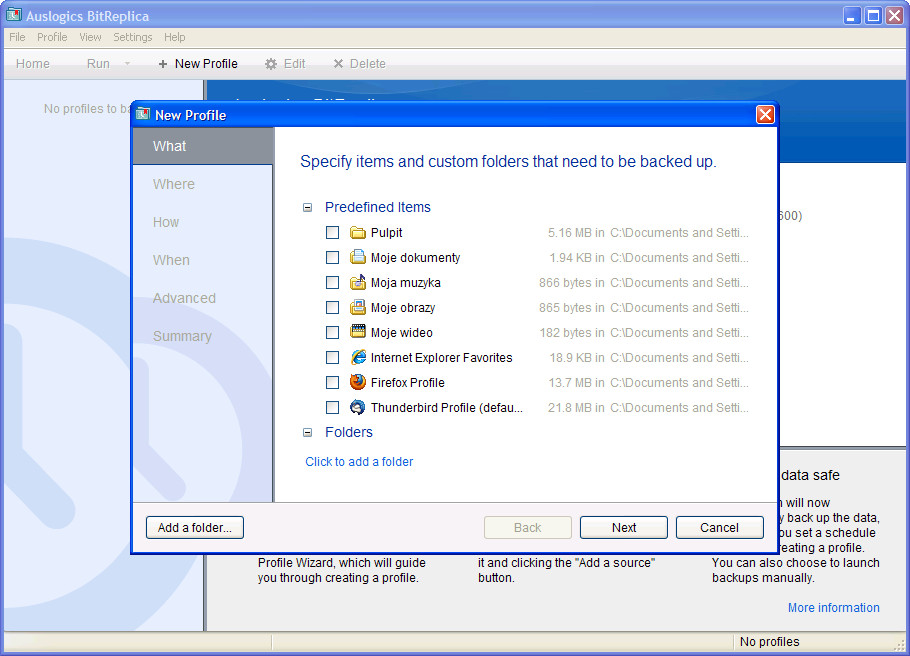Select the How wizard step

(x=203, y=222)
